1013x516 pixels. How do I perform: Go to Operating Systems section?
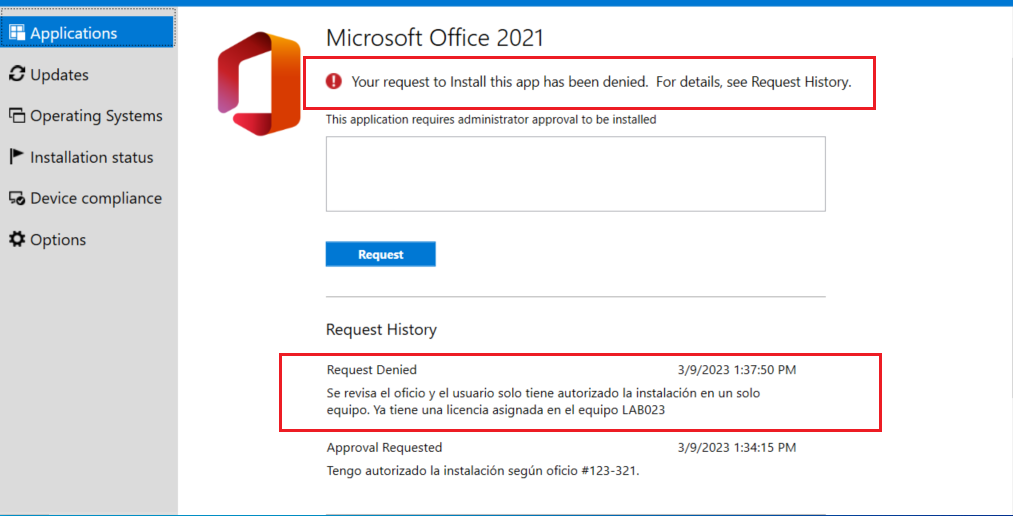[87, 116]
